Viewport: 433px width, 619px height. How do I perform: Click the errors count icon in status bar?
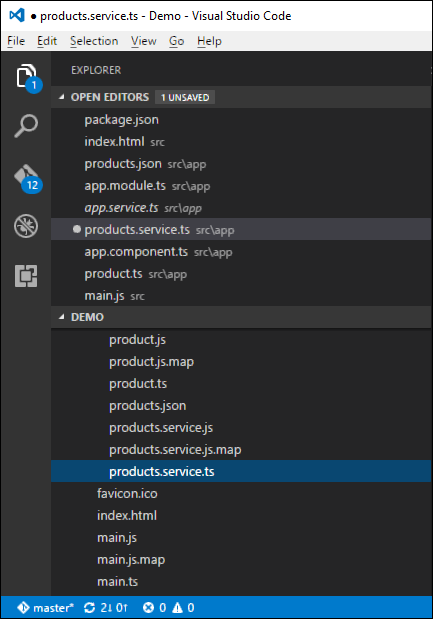click(148, 608)
